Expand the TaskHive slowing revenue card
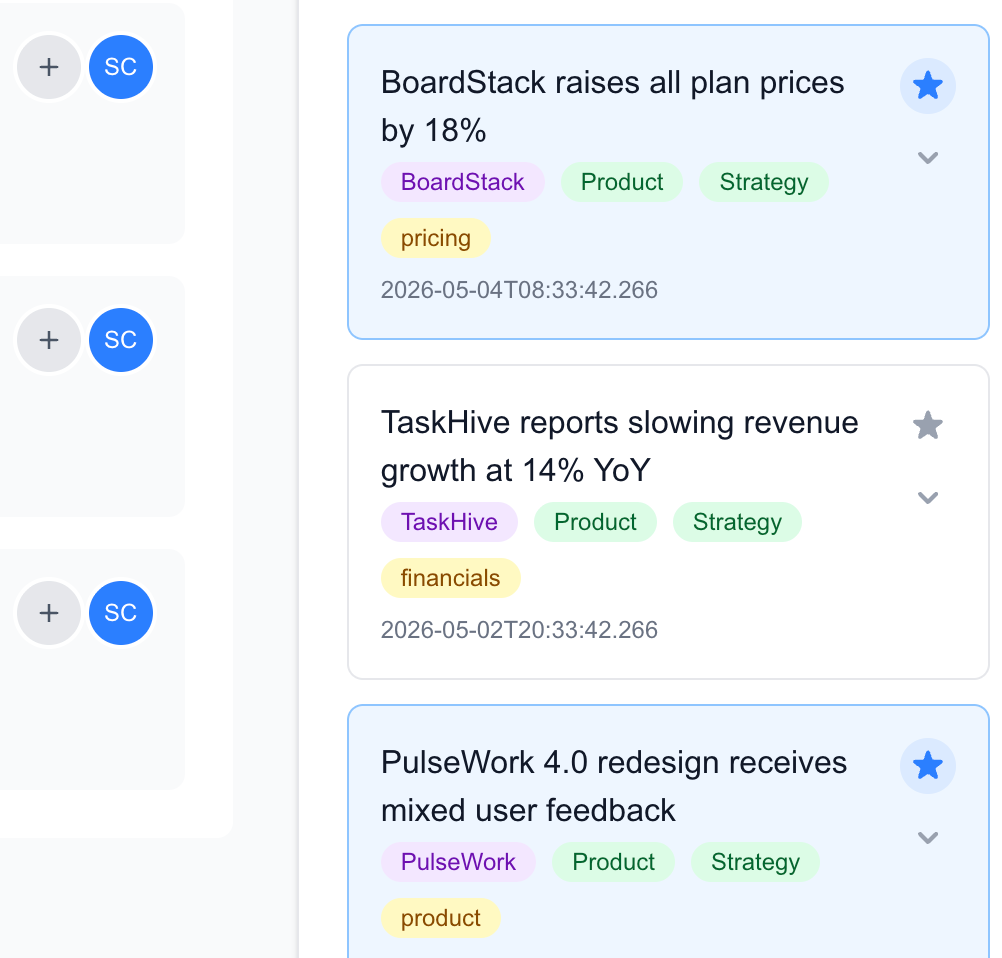The image size is (1002, 958). (927, 497)
